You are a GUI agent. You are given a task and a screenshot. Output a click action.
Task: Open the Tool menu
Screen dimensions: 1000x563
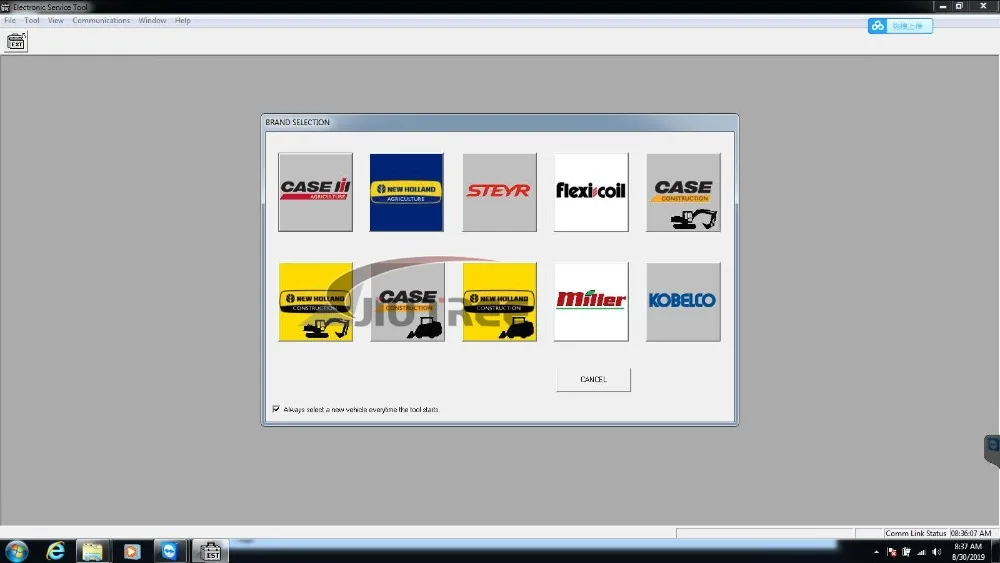[32, 20]
